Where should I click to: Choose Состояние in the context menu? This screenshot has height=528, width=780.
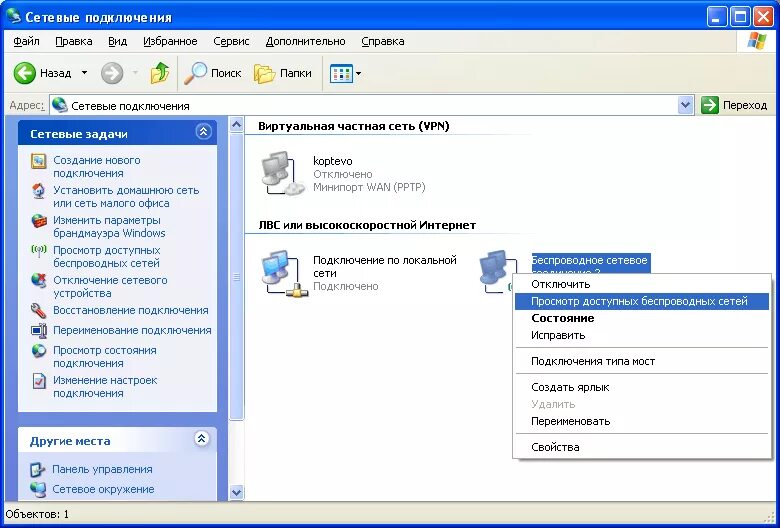tap(642, 318)
